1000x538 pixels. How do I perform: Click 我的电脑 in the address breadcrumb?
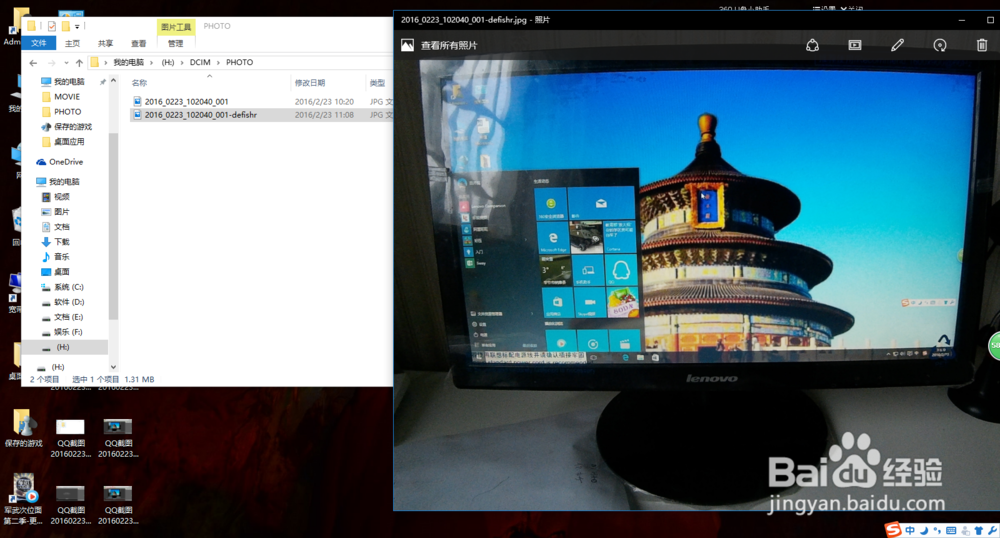128,62
